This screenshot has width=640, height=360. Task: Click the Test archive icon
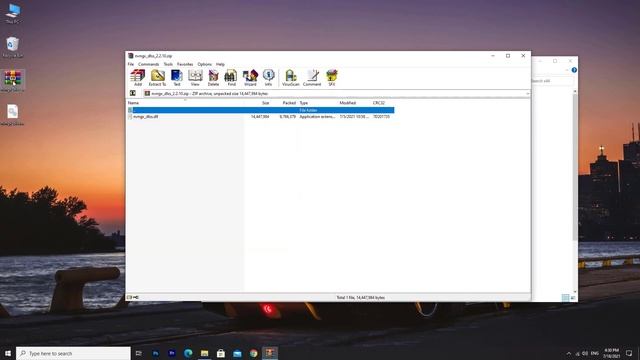pos(177,78)
